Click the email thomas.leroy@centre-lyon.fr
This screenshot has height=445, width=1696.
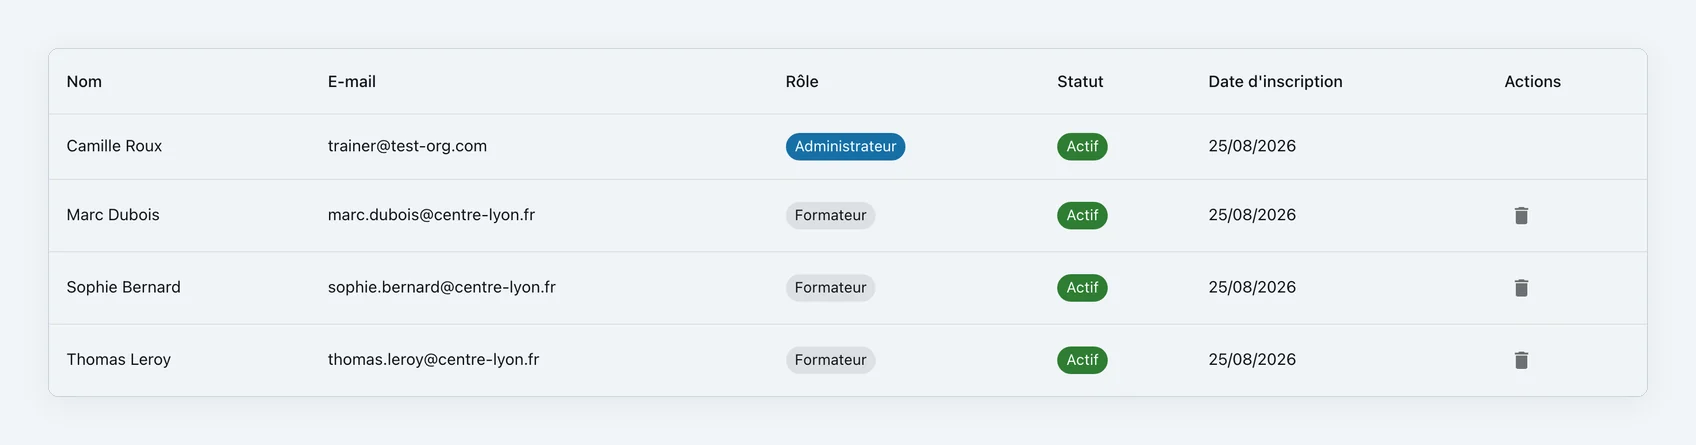click(x=433, y=360)
